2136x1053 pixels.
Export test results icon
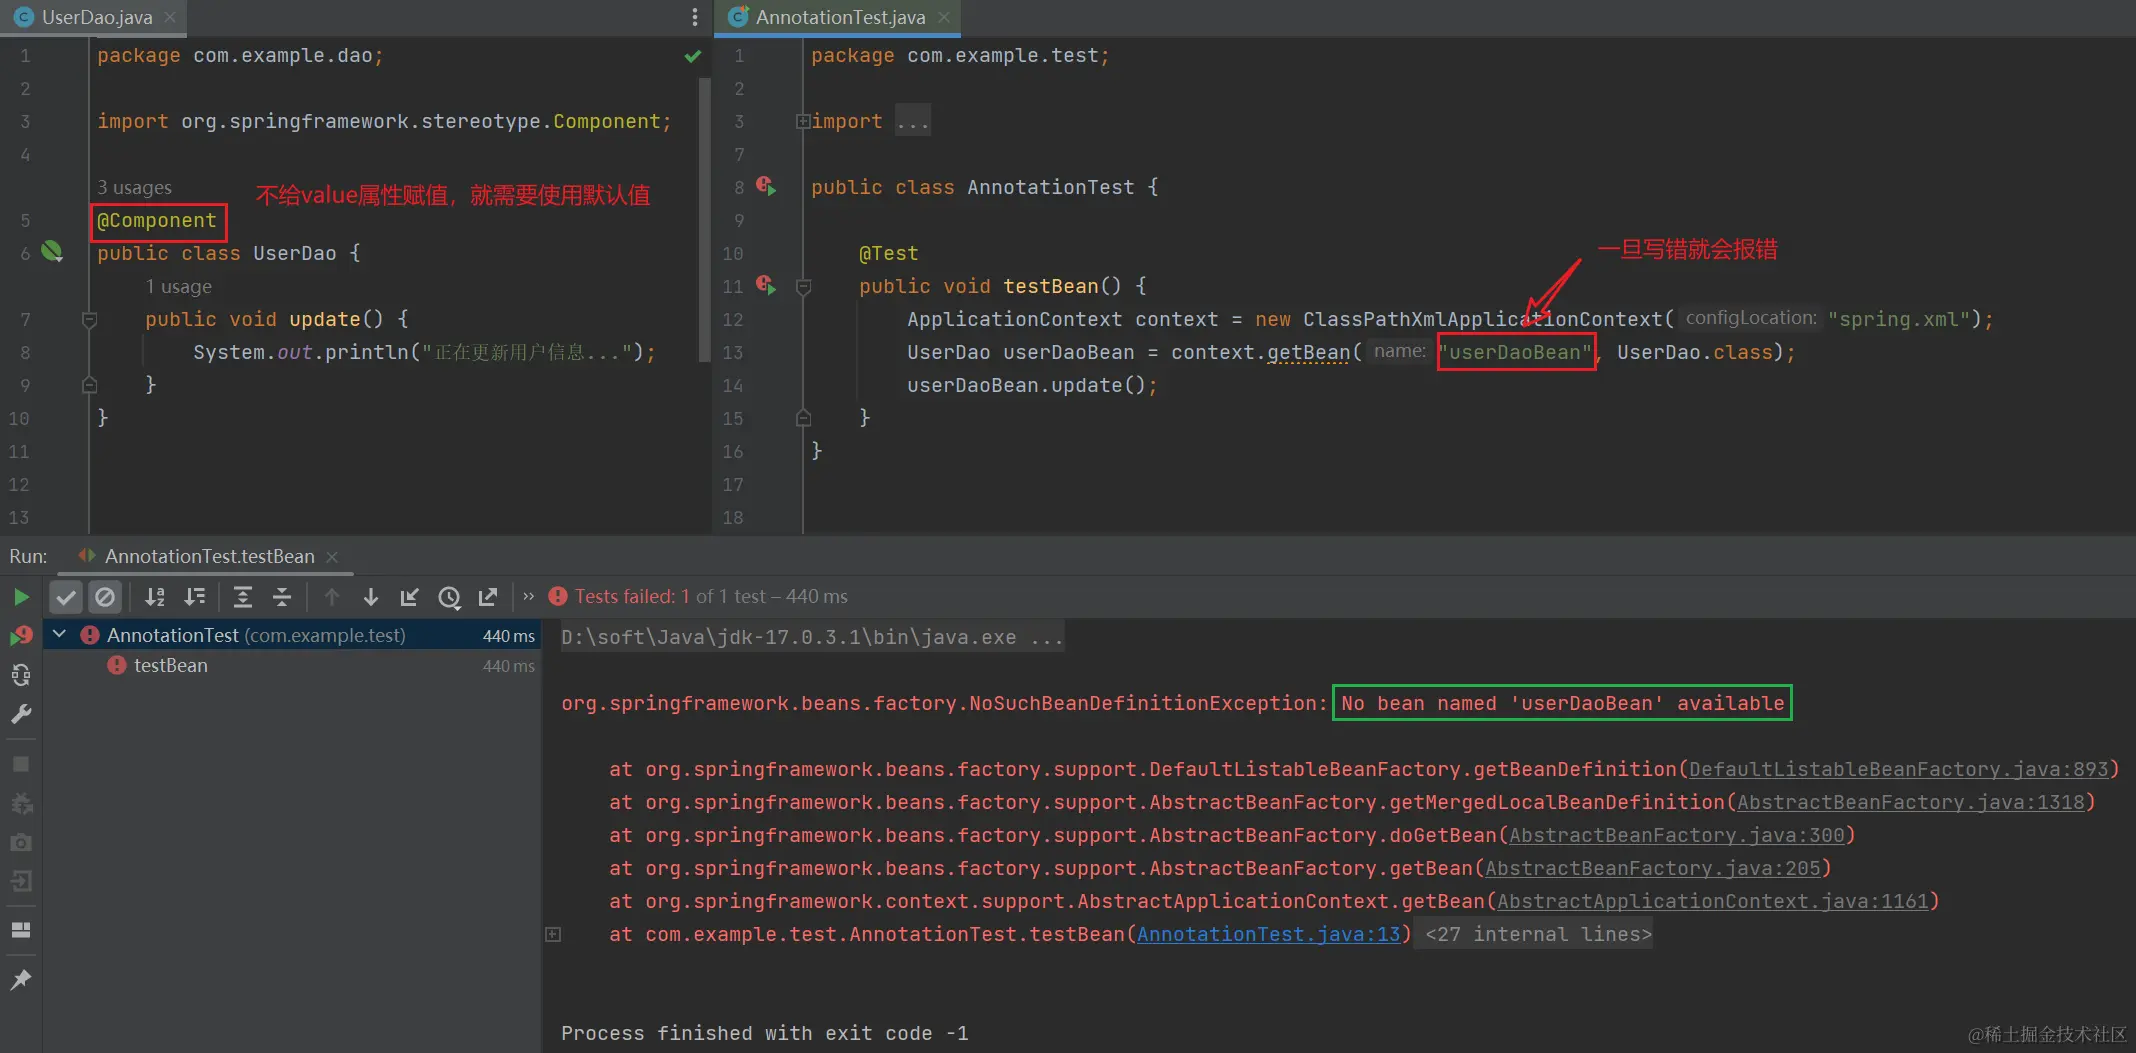[x=488, y=597]
